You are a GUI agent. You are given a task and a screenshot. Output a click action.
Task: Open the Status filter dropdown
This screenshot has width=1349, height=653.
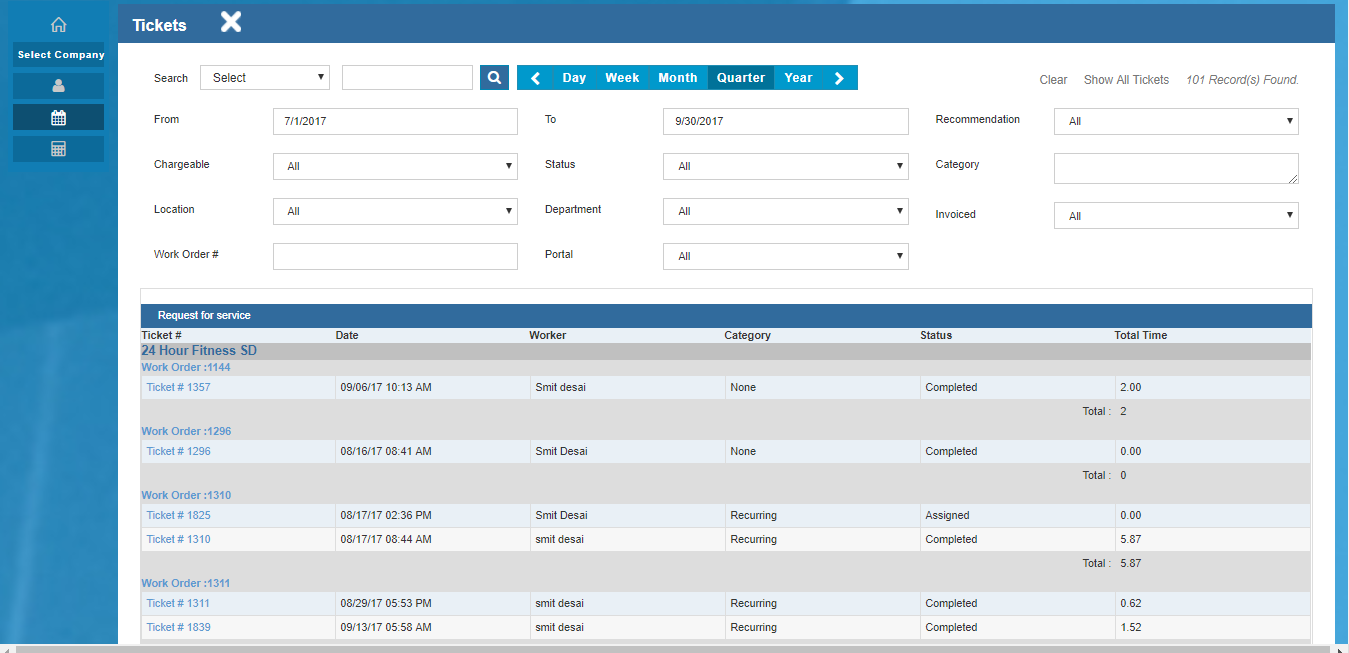(785, 166)
